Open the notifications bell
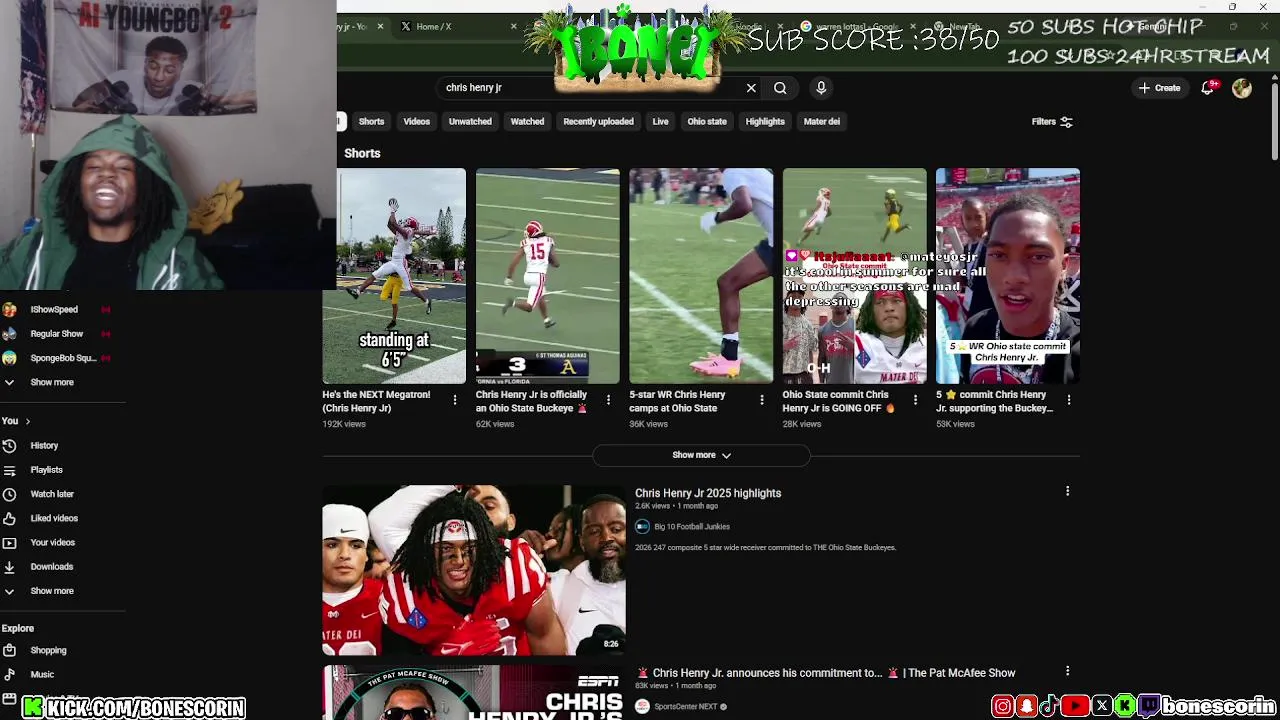 pyautogui.click(x=1208, y=88)
